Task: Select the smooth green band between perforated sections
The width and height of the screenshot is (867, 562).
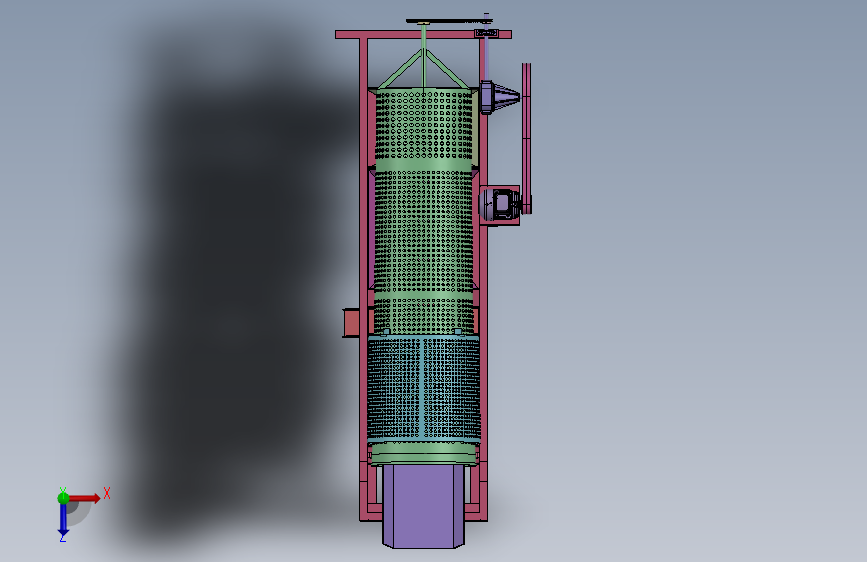Action: 424,164
